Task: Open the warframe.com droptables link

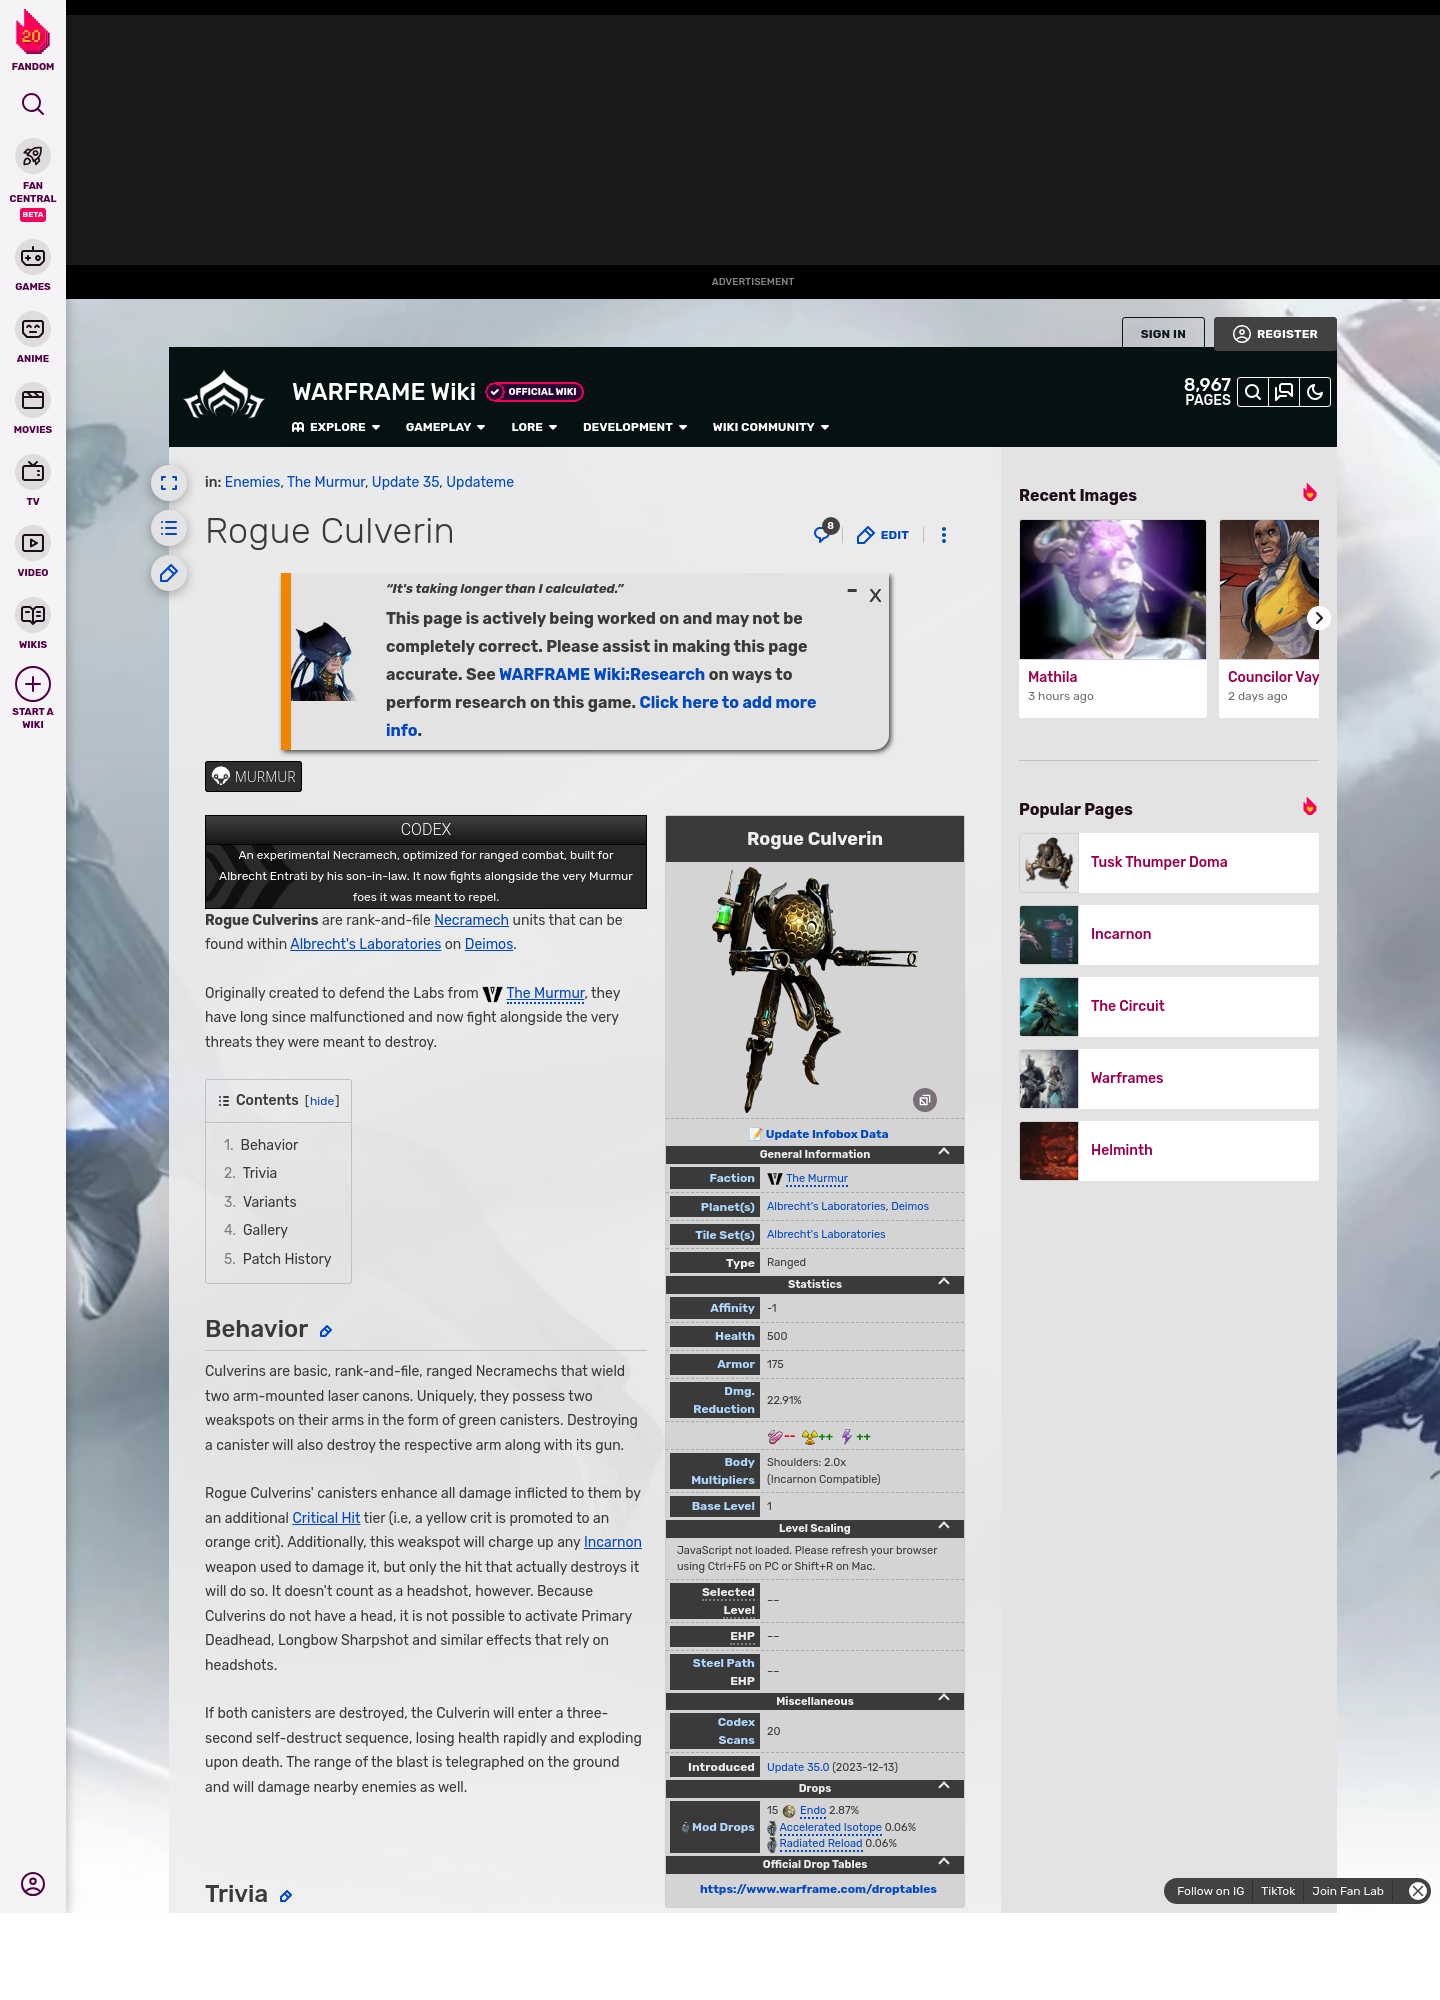Action: (x=818, y=1889)
